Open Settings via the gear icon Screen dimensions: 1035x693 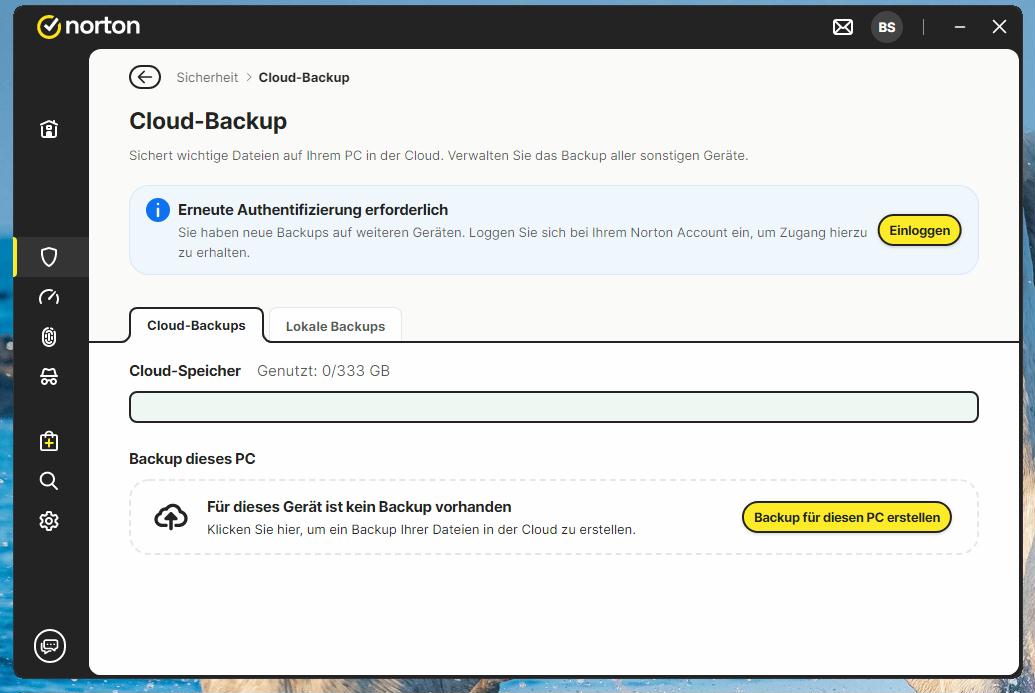[49, 521]
